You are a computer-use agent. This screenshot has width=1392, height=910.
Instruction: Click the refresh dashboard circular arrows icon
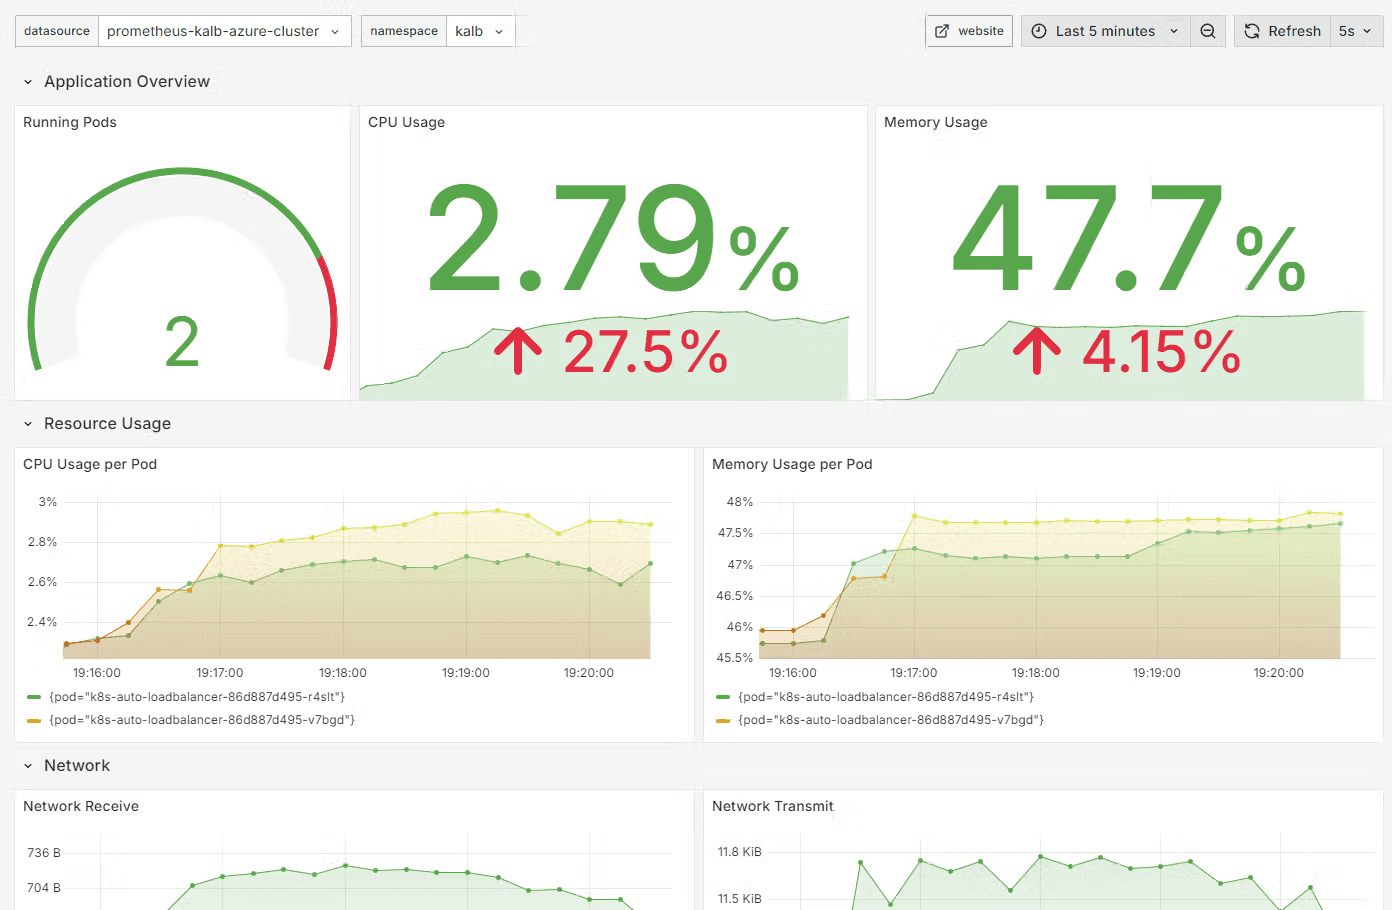(x=1252, y=31)
